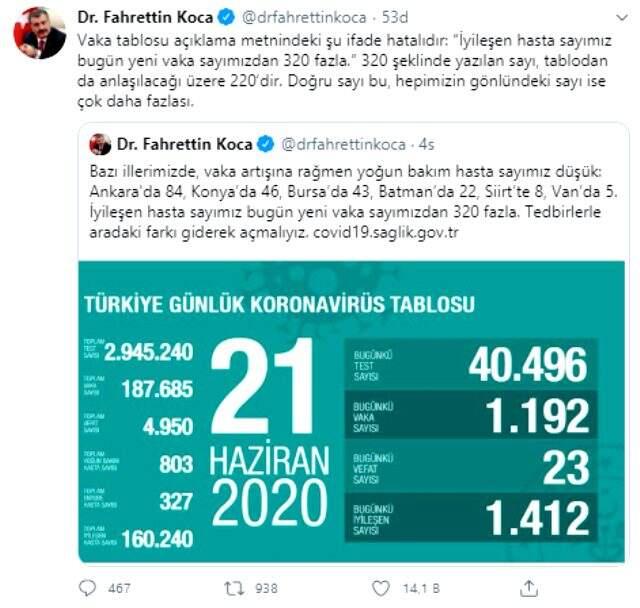Open the share upload icon
Screen dimensions: 640x608
click(x=529, y=588)
